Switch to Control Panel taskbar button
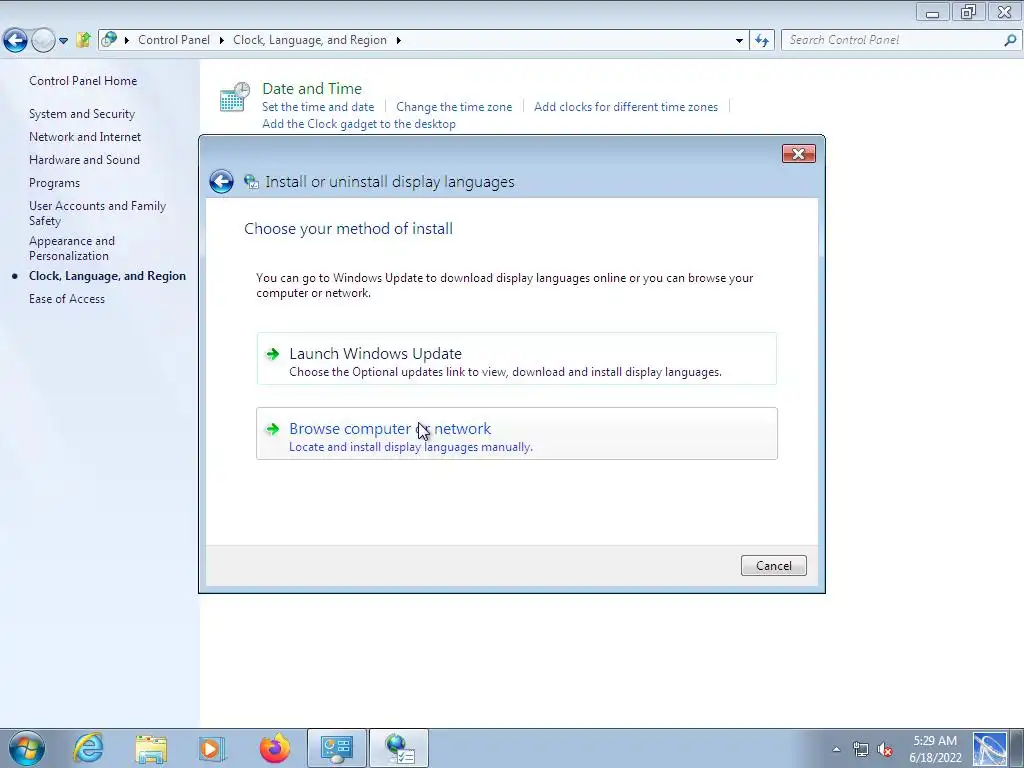The image size is (1024, 768). pyautogui.click(x=337, y=748)
